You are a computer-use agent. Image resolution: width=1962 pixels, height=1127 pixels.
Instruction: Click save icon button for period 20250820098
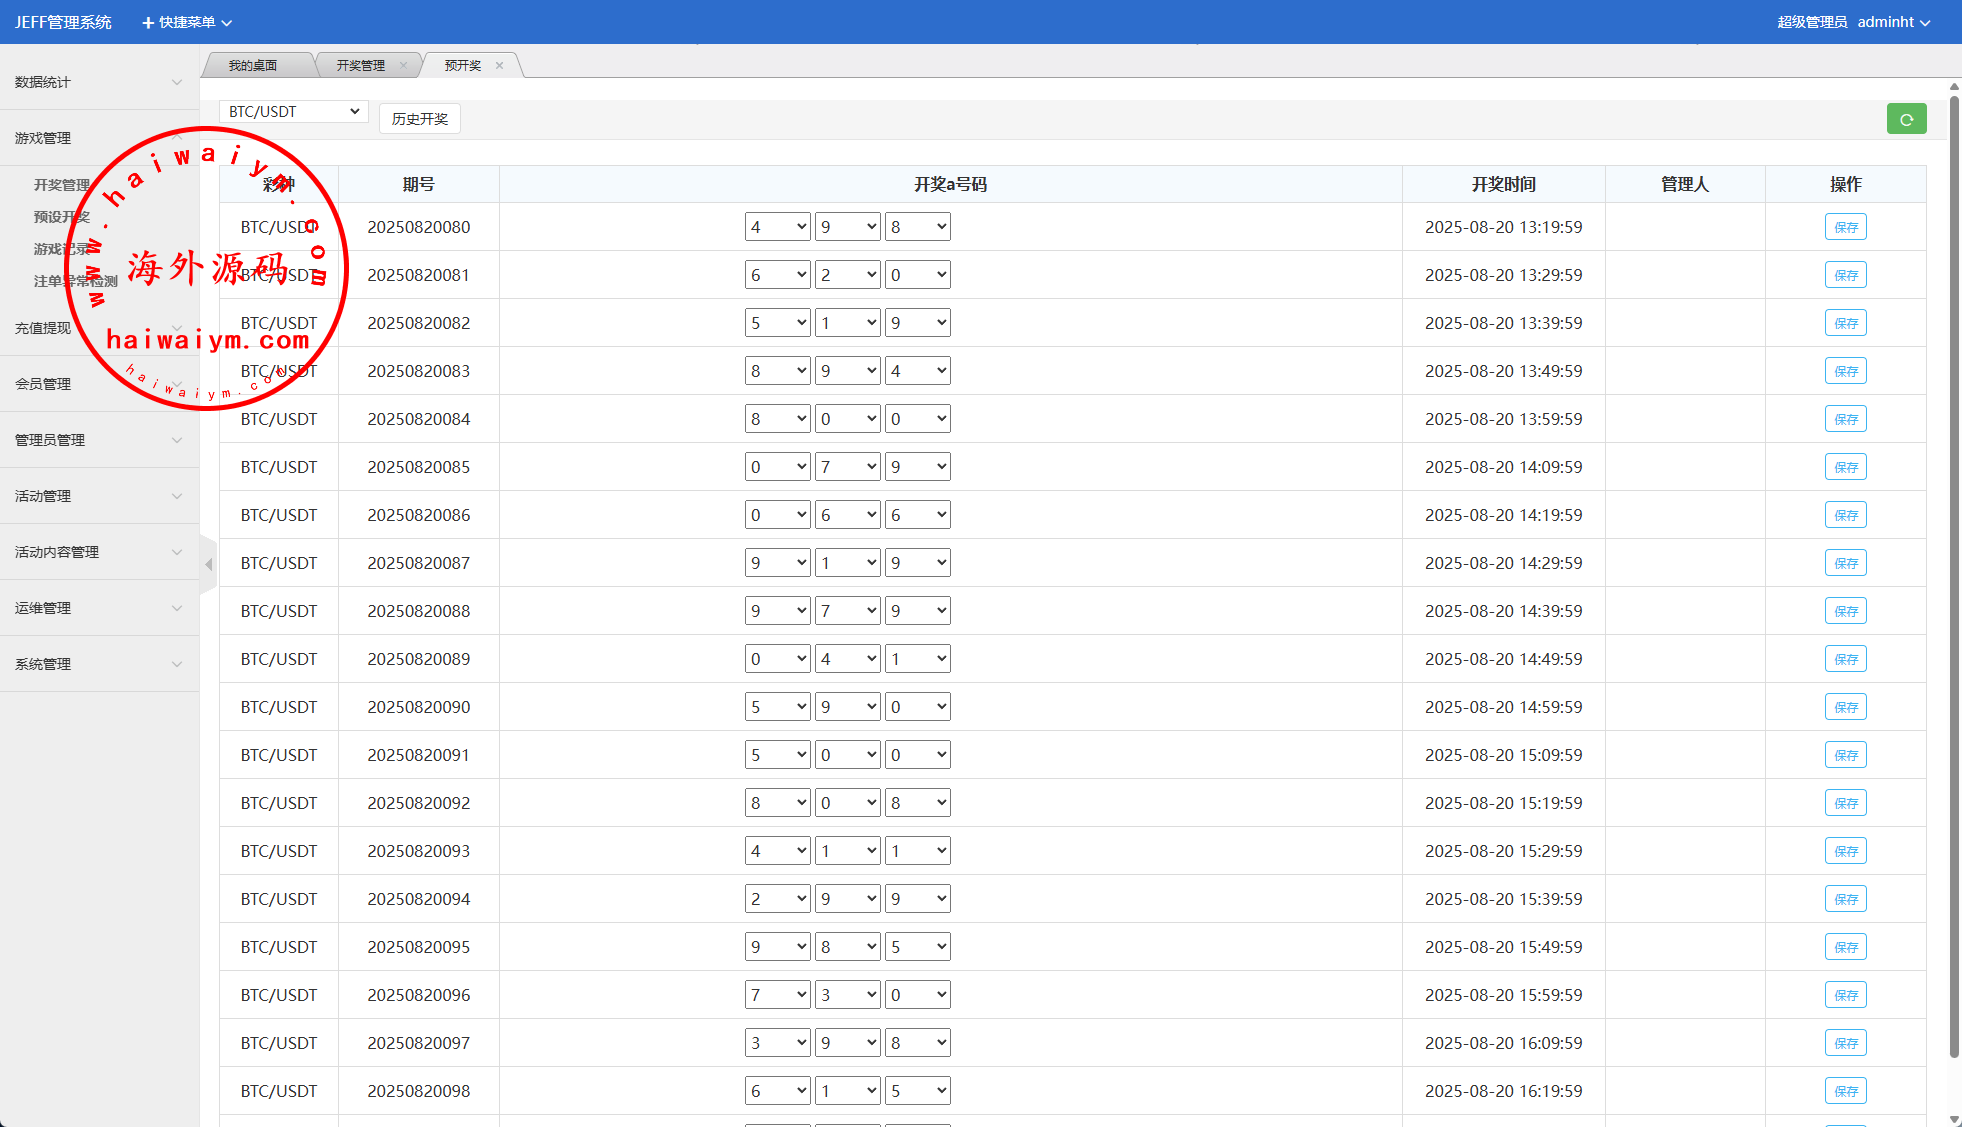(x=1845, y=1091)
